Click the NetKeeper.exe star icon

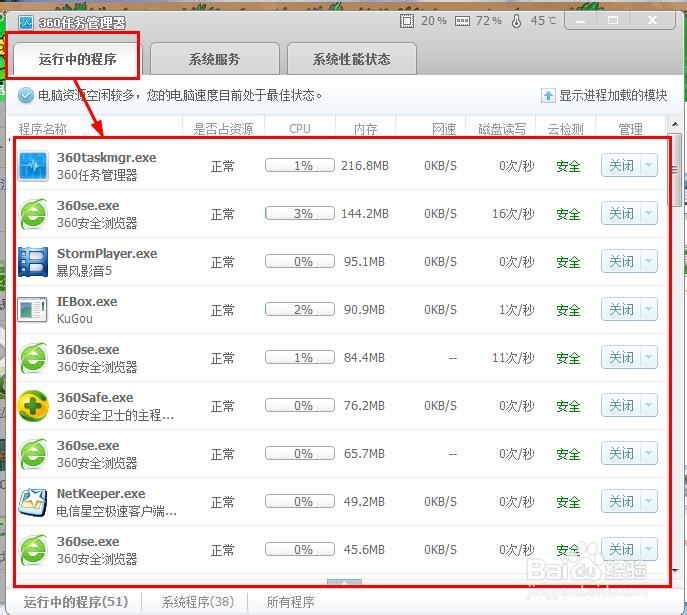pyautogui.click(x=33, y=502)
